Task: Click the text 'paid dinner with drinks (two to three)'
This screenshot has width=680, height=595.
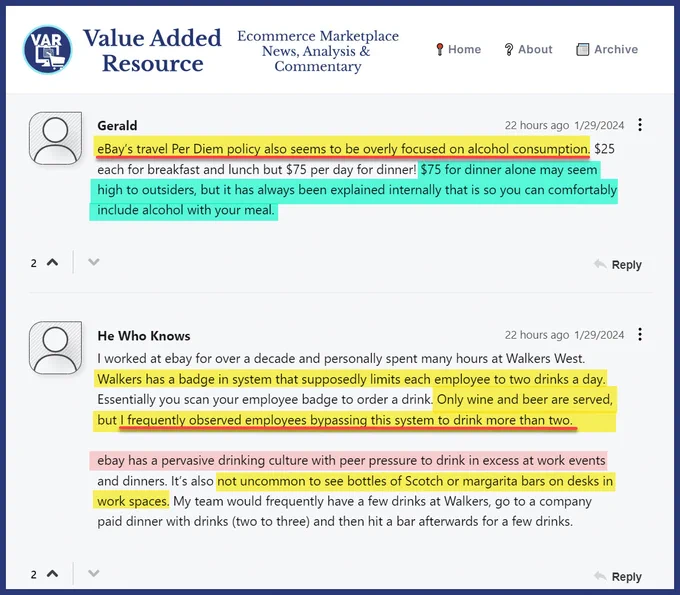Action: tap(203, 521)
